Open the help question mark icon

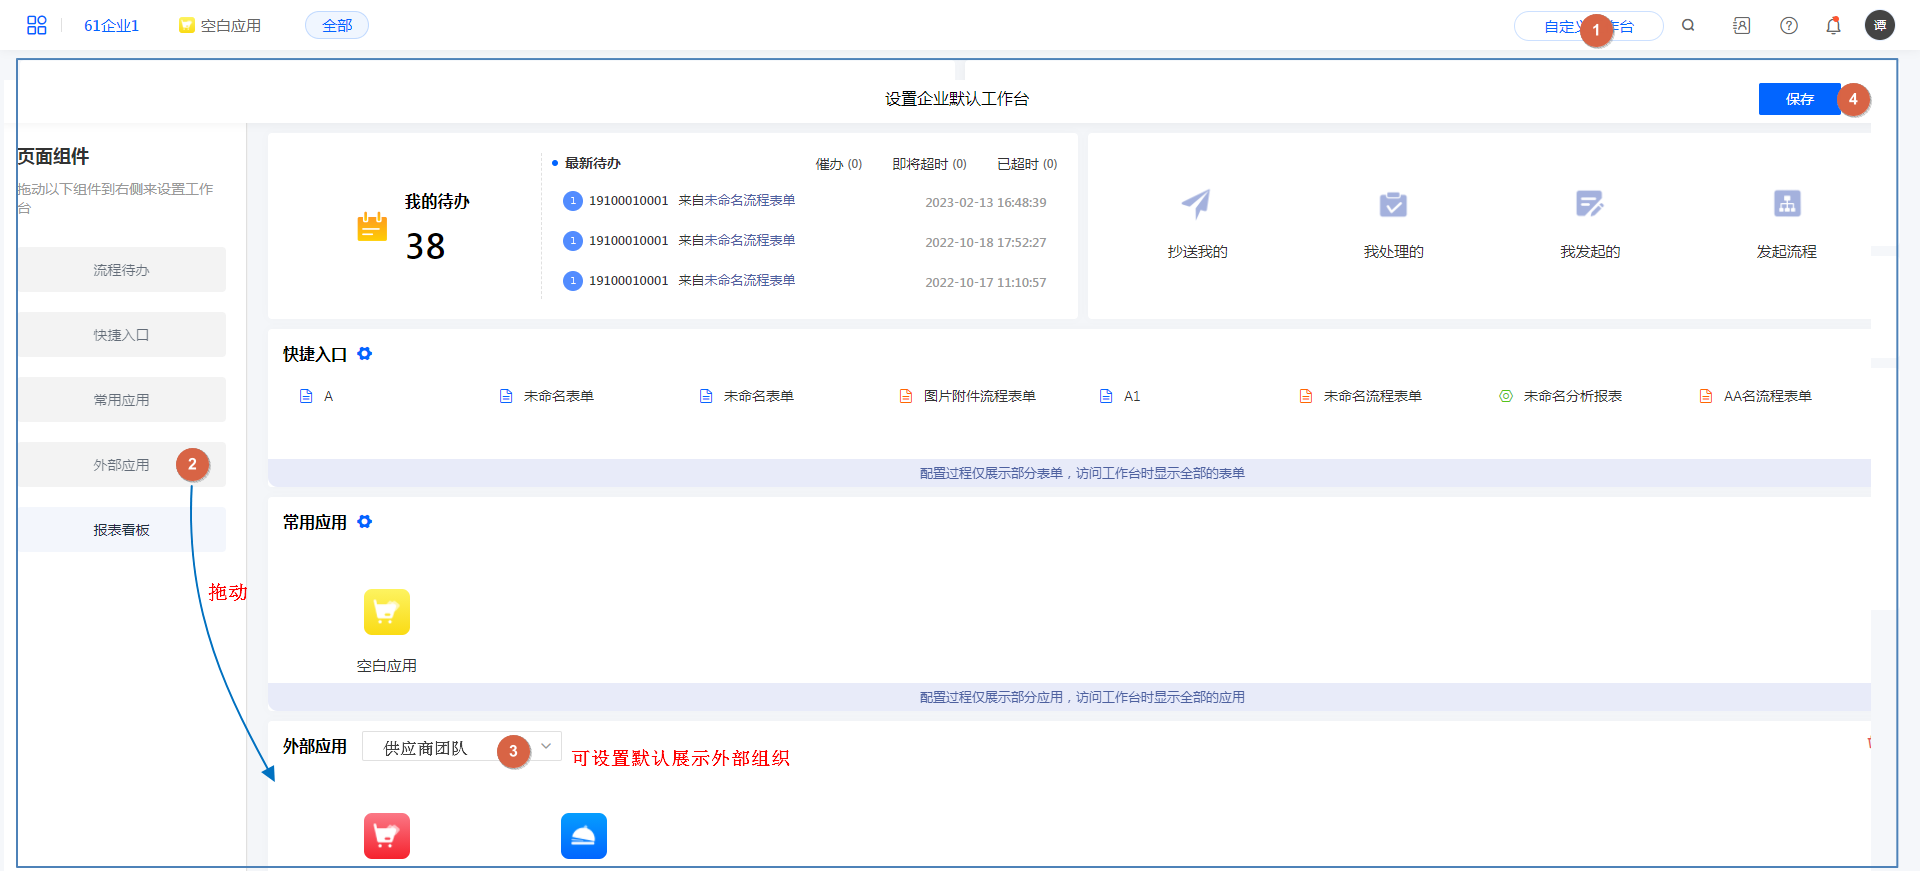[1789, 26]
